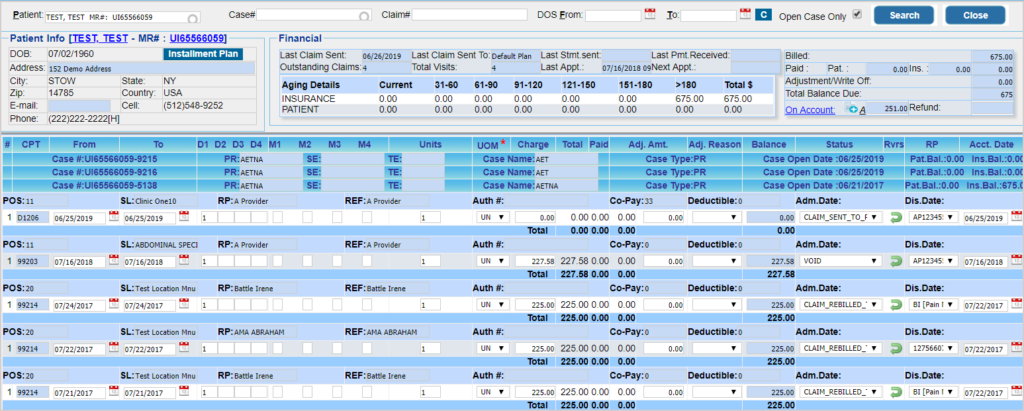
Task: Open the DOS To calendar picker
Action: [x=745, y=15]
